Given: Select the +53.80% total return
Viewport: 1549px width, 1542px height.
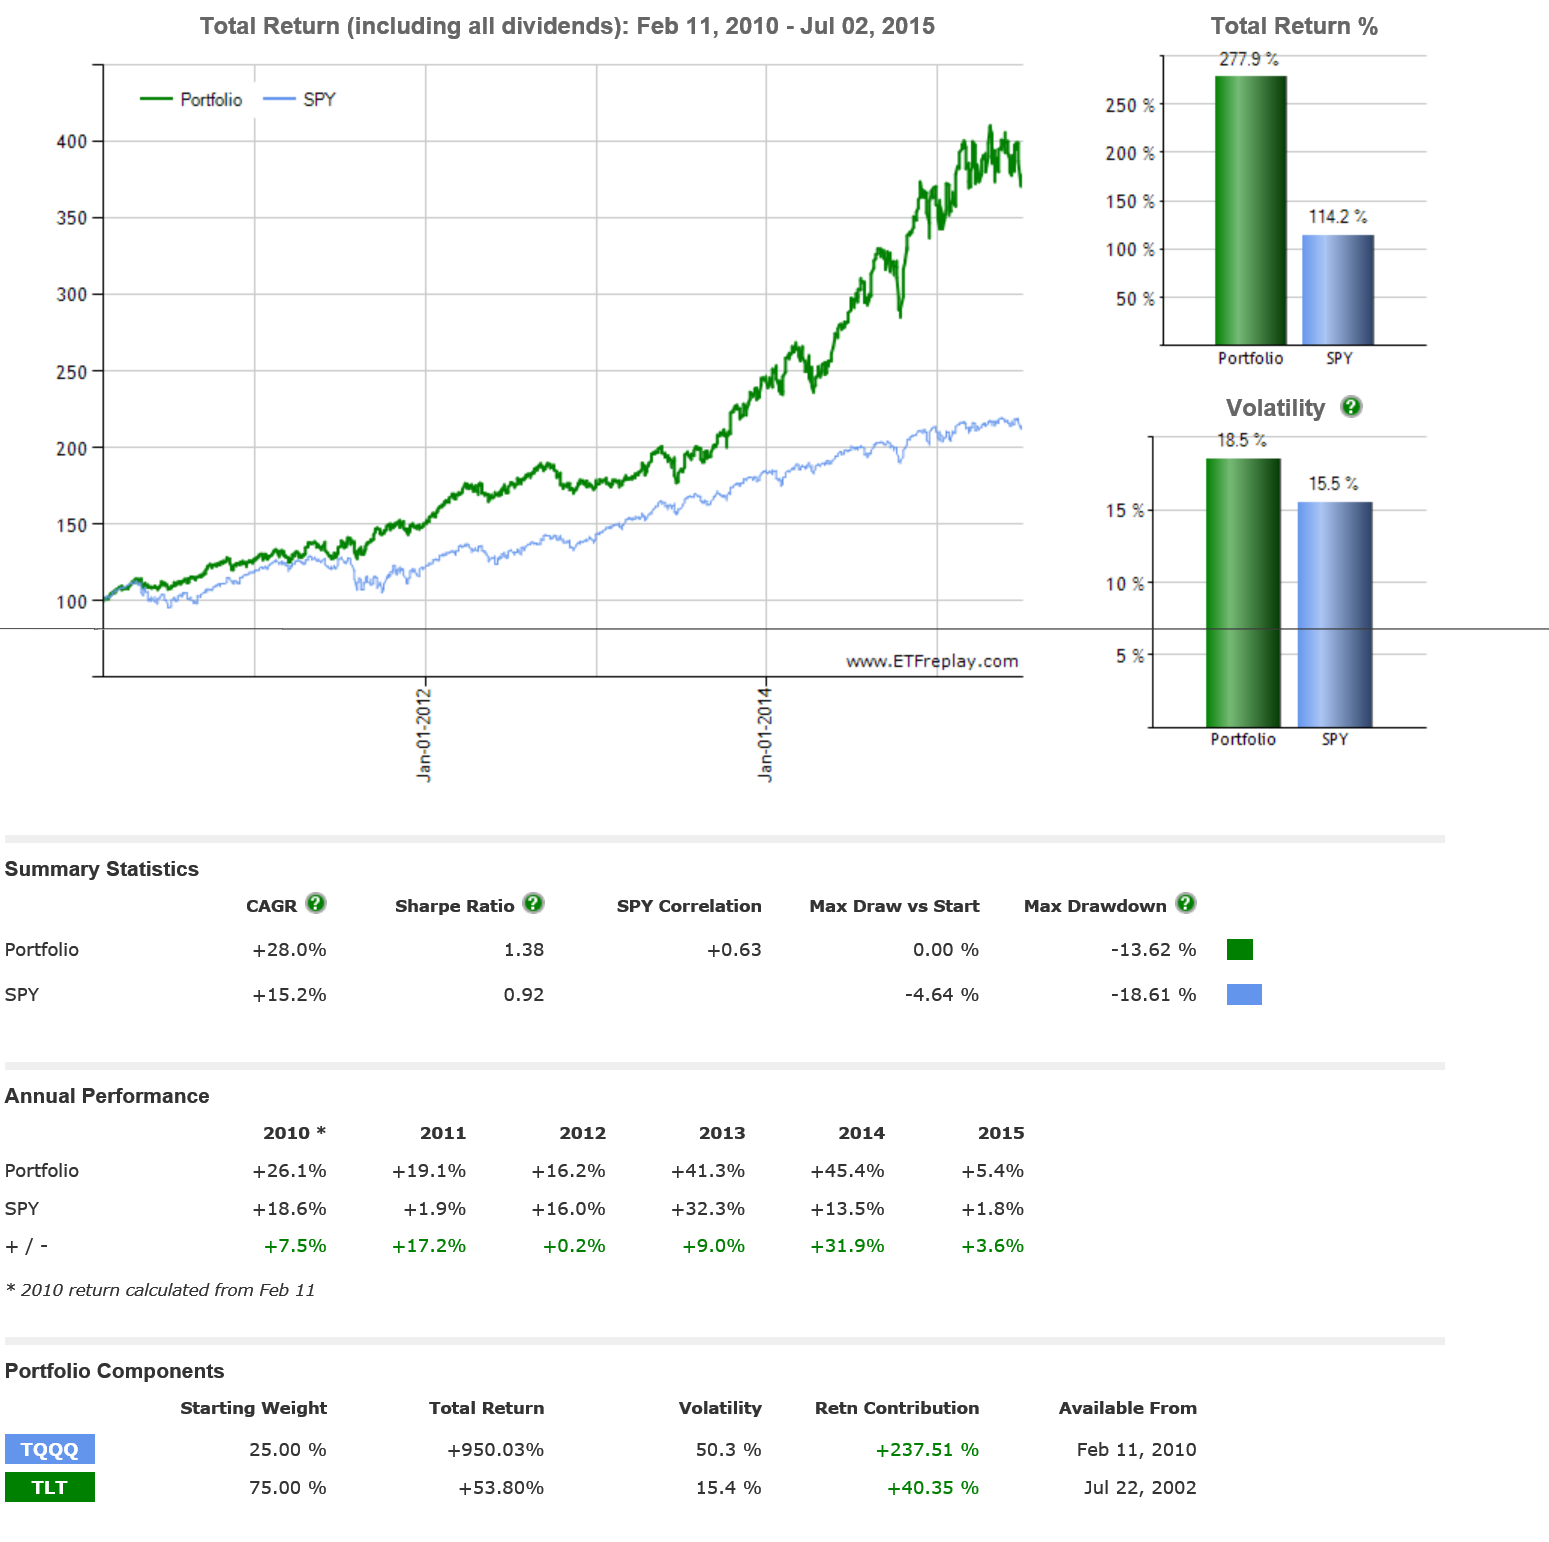Looking at the screenshot, I should pos(501,1488).
